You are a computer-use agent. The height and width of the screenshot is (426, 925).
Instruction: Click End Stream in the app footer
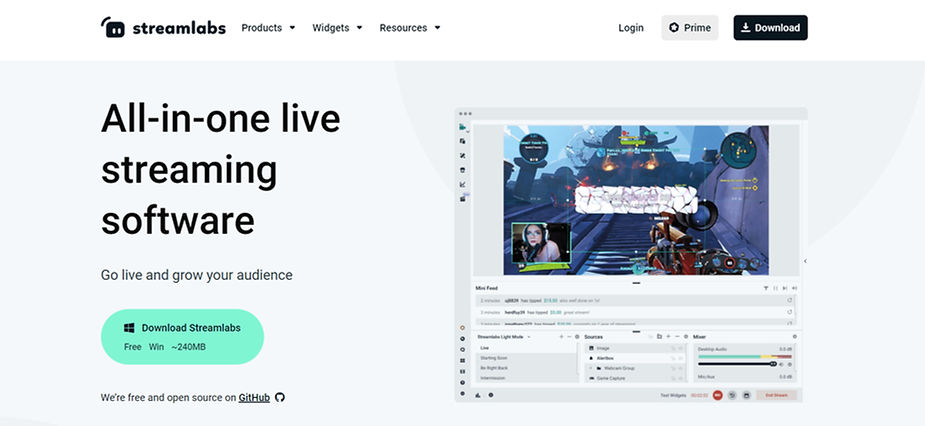[x=776, y=395]
